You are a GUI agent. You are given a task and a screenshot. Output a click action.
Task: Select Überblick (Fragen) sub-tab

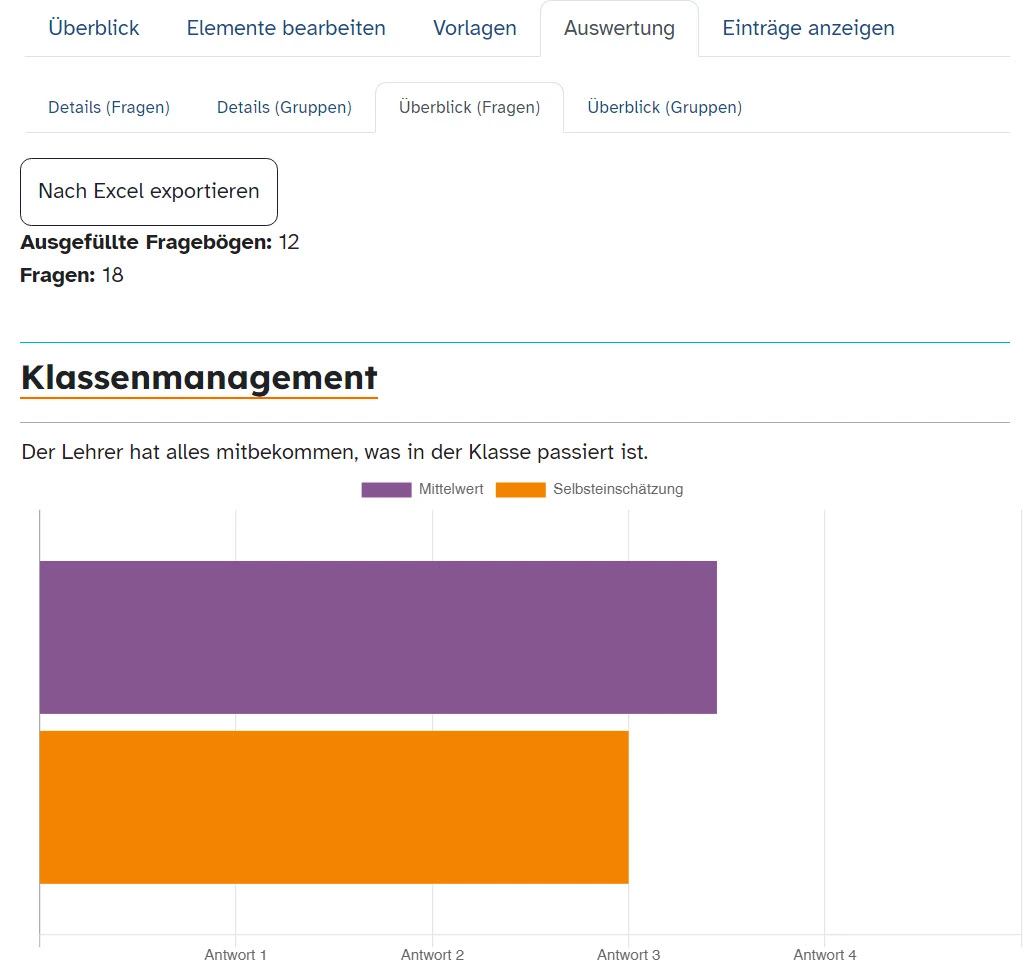click(469, 107)
